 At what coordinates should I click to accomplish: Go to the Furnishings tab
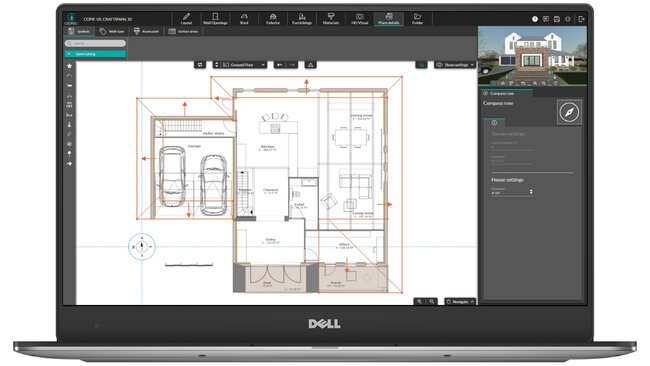(x=302, y=19)
